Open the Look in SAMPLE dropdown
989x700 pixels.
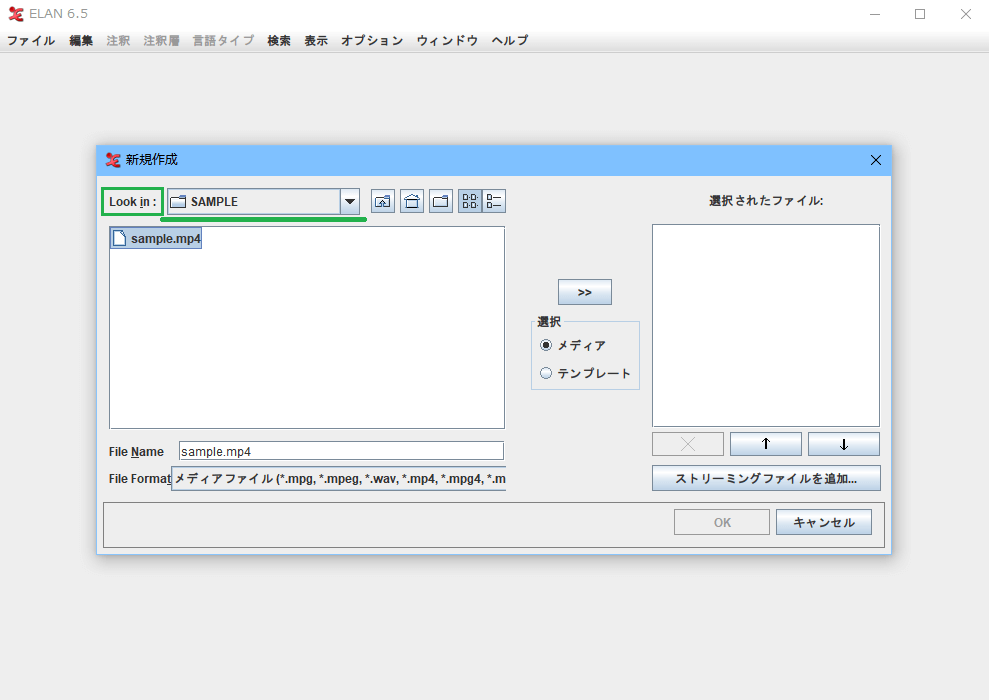350,201
